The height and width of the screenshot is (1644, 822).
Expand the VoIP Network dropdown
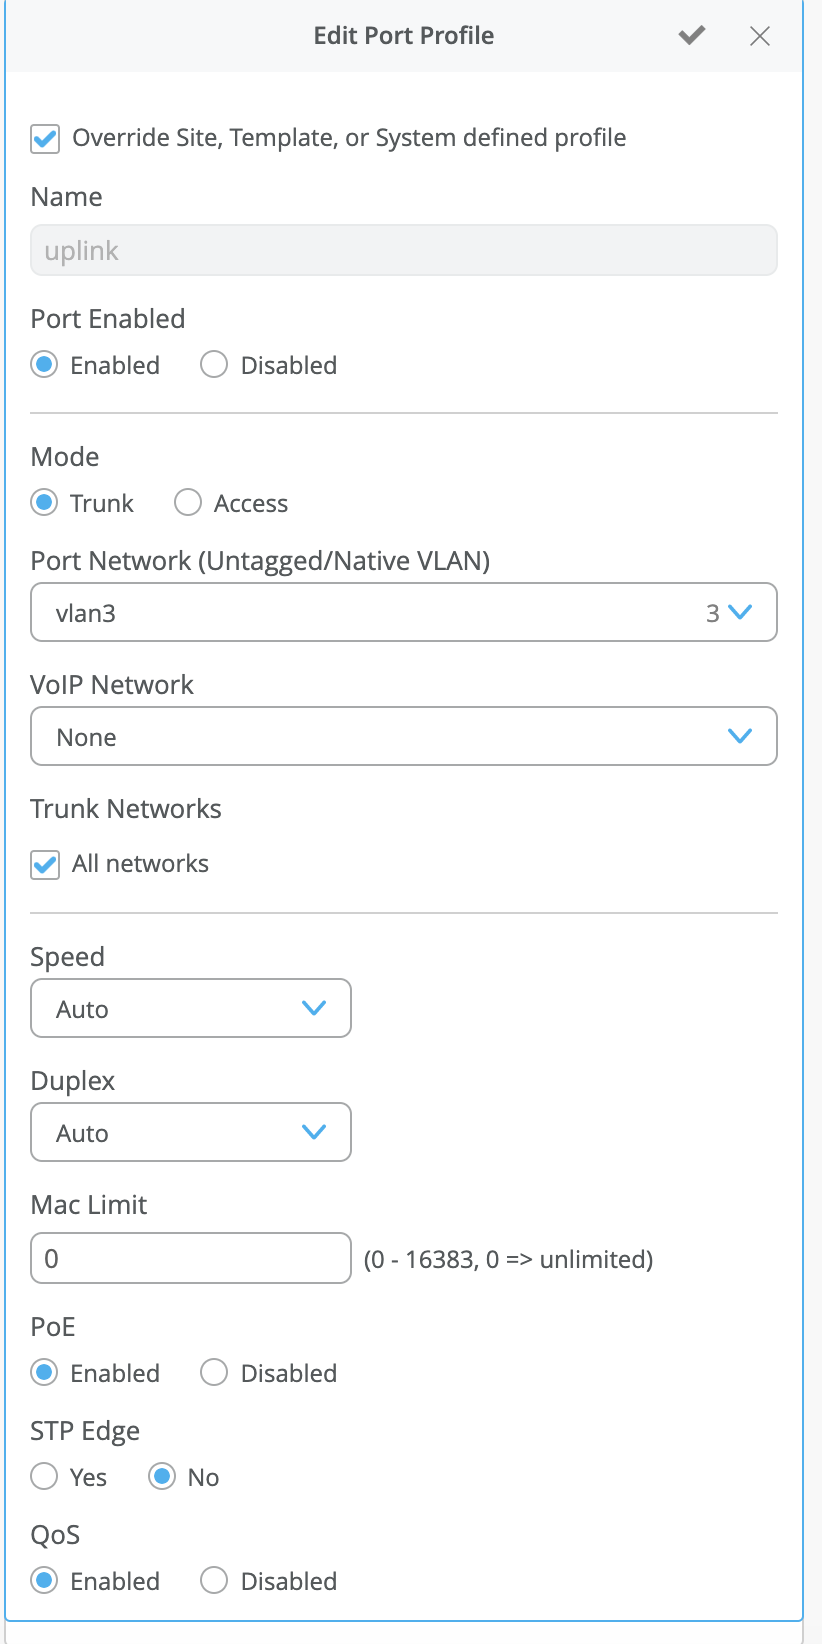tap(404, 736)
